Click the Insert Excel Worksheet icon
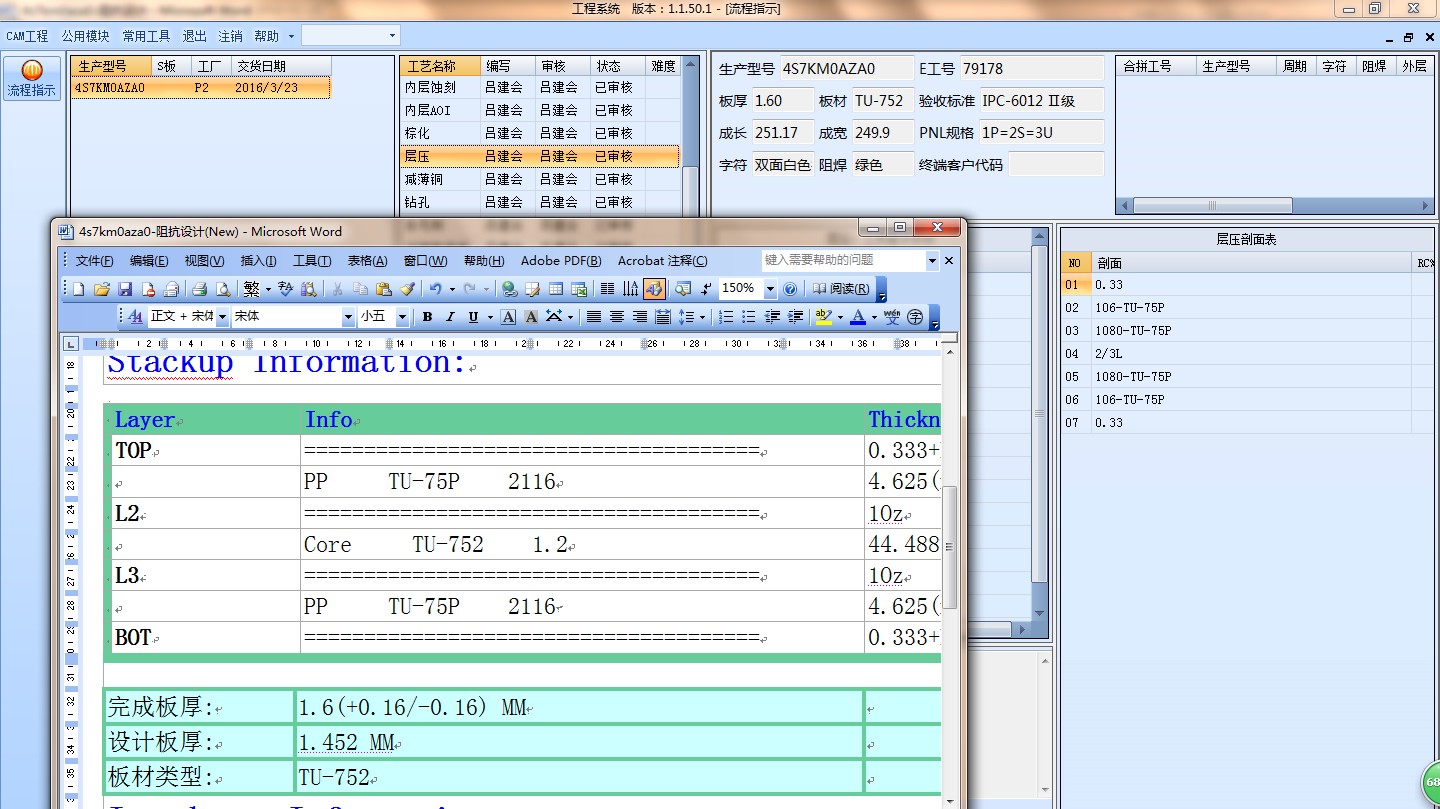The height and width of the screenshot is (809, 1440). click(578, 289)
